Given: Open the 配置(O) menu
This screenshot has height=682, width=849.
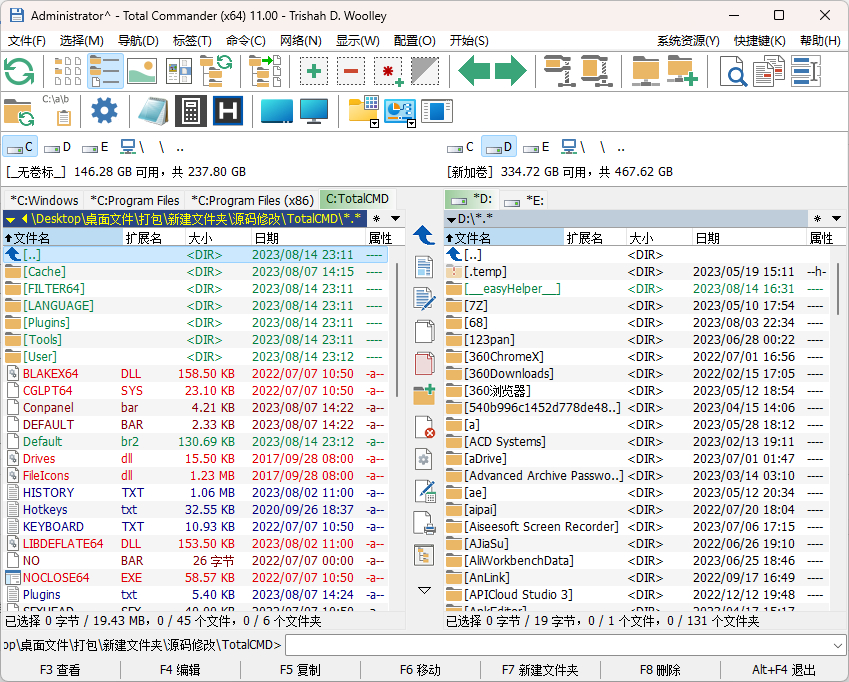Looking at the screenshot, I should point(414,41).
